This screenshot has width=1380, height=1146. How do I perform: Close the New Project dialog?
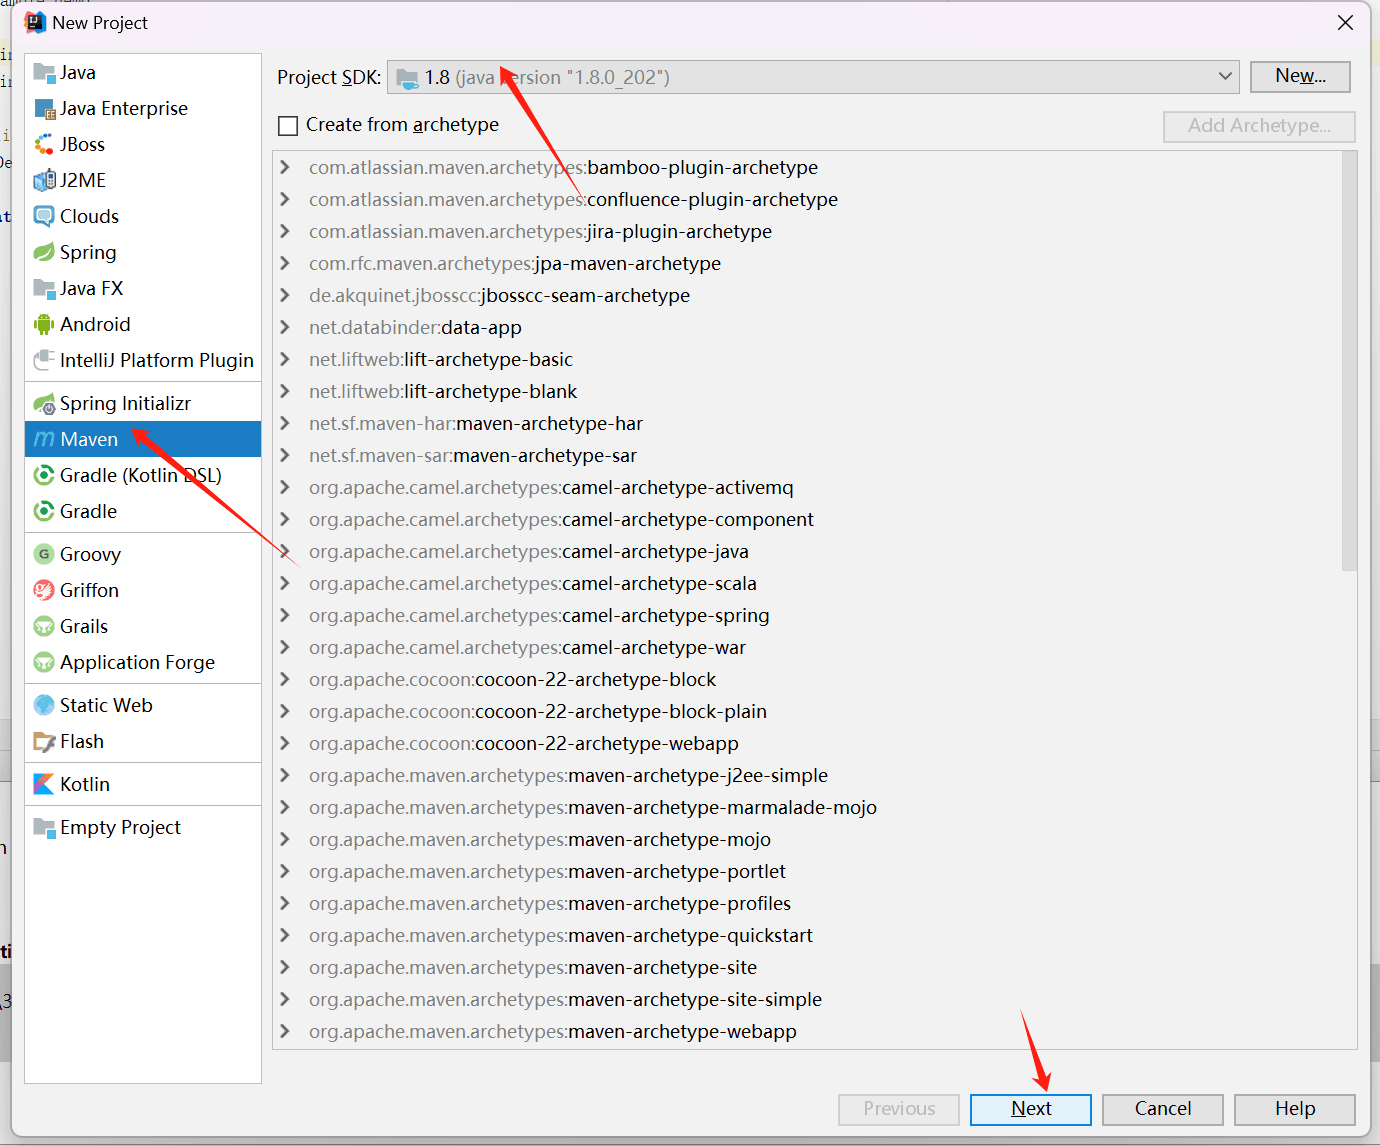1346,22
